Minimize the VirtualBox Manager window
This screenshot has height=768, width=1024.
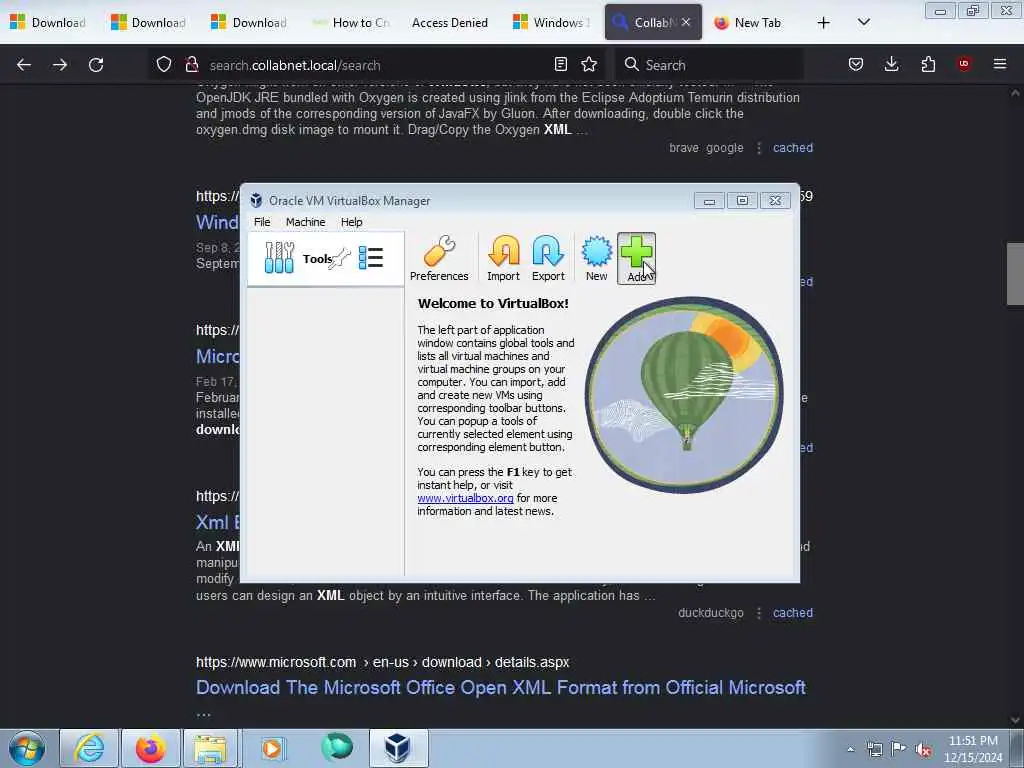(709, 200)
